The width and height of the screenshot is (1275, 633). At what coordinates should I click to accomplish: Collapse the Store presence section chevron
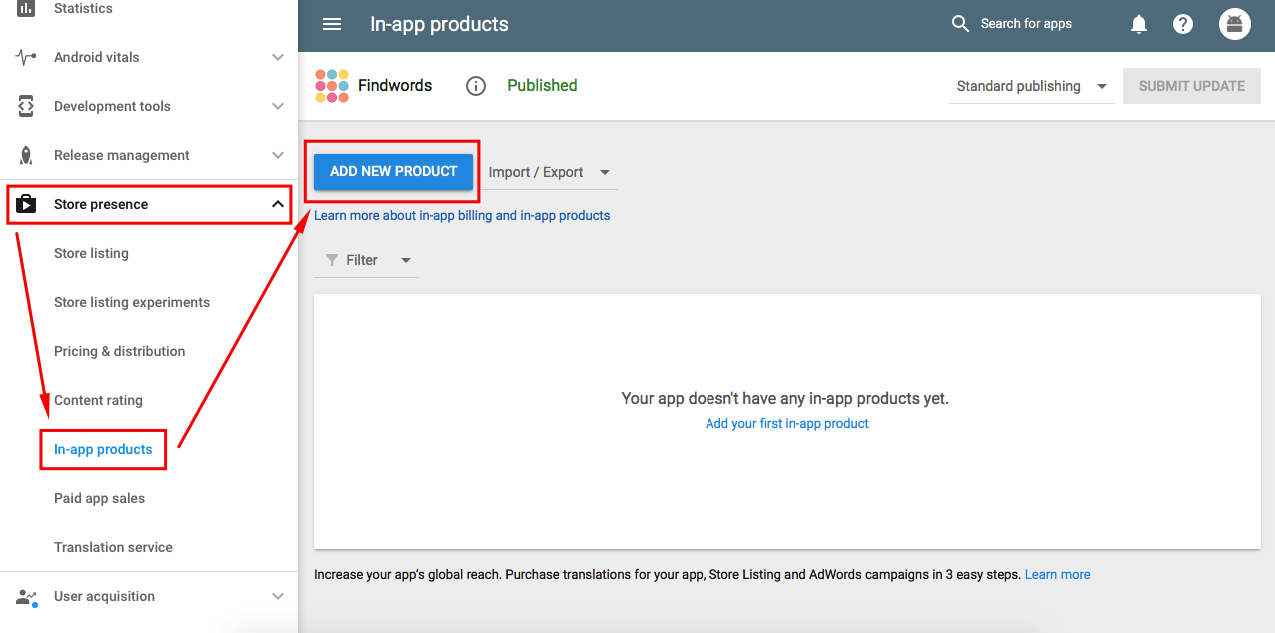coord(278,204)
